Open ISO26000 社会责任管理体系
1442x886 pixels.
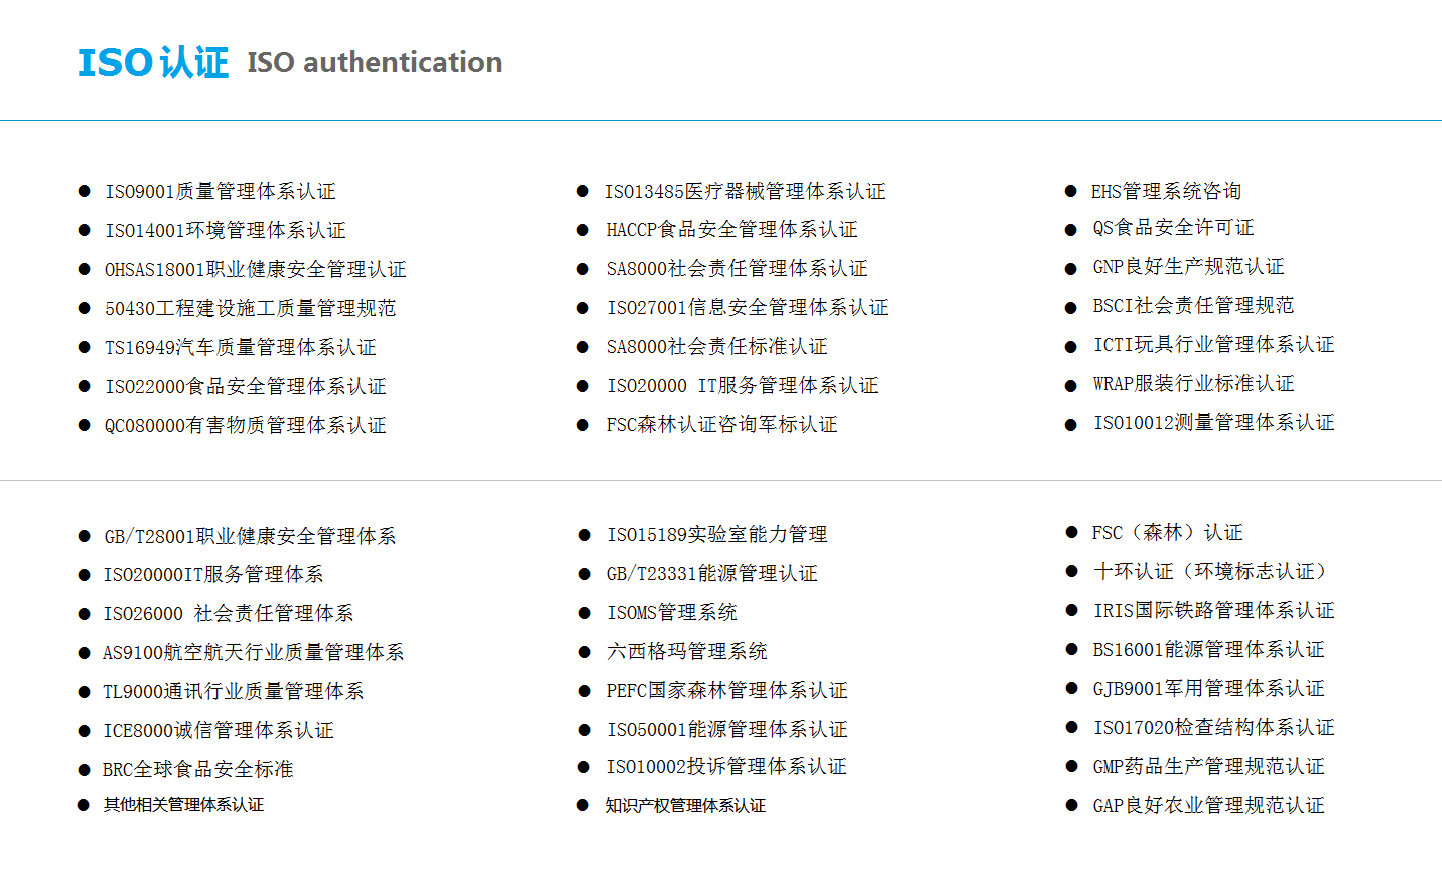[228, 613]
